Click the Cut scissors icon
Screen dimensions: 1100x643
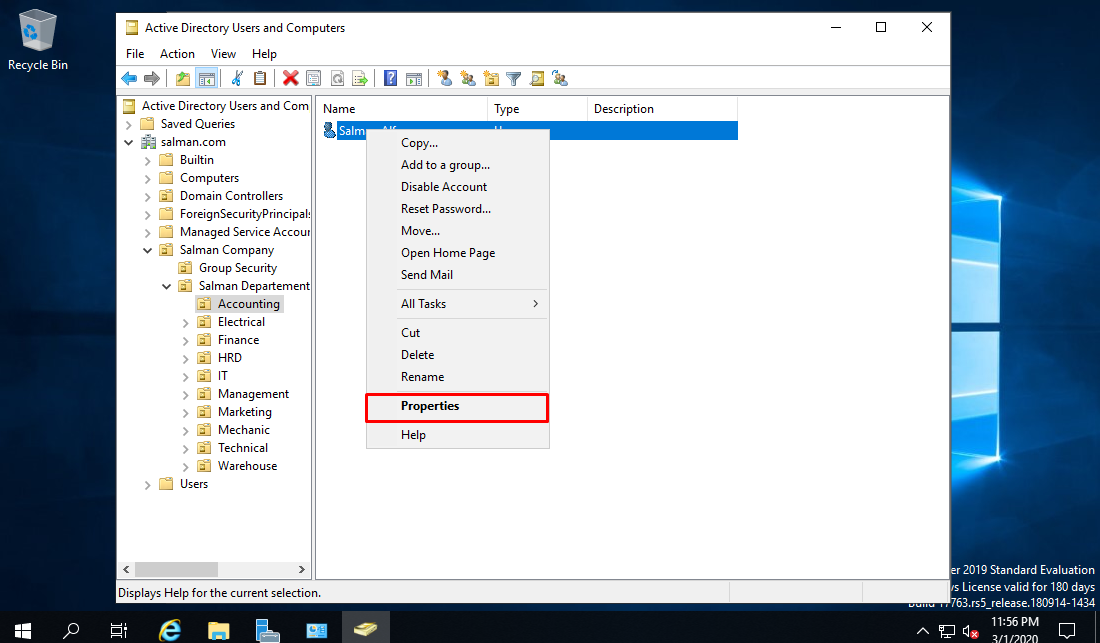pyautogui.click(x=237, y=79)
